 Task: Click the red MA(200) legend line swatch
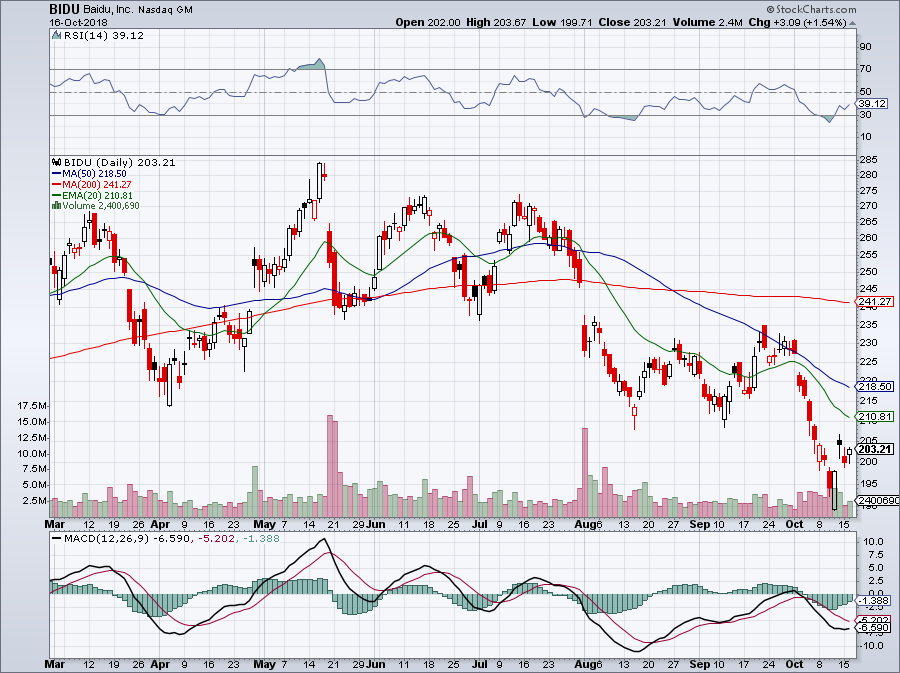56,184
